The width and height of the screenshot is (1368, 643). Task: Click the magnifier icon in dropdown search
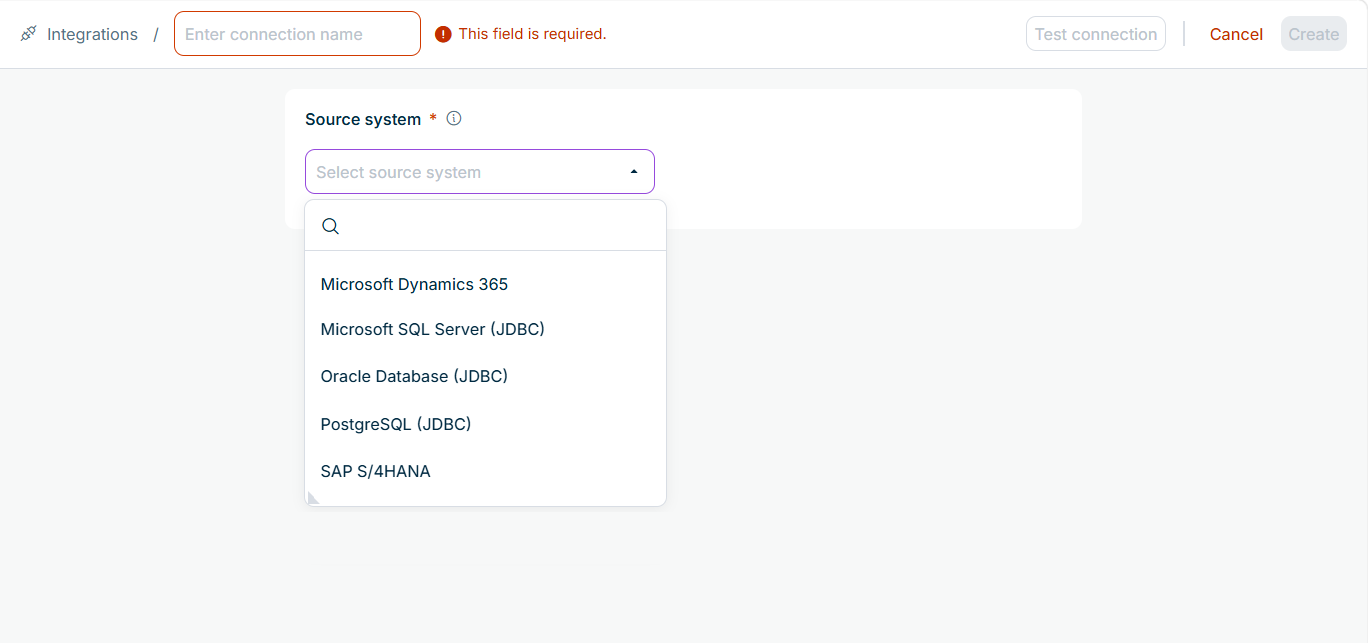[330, 226]
